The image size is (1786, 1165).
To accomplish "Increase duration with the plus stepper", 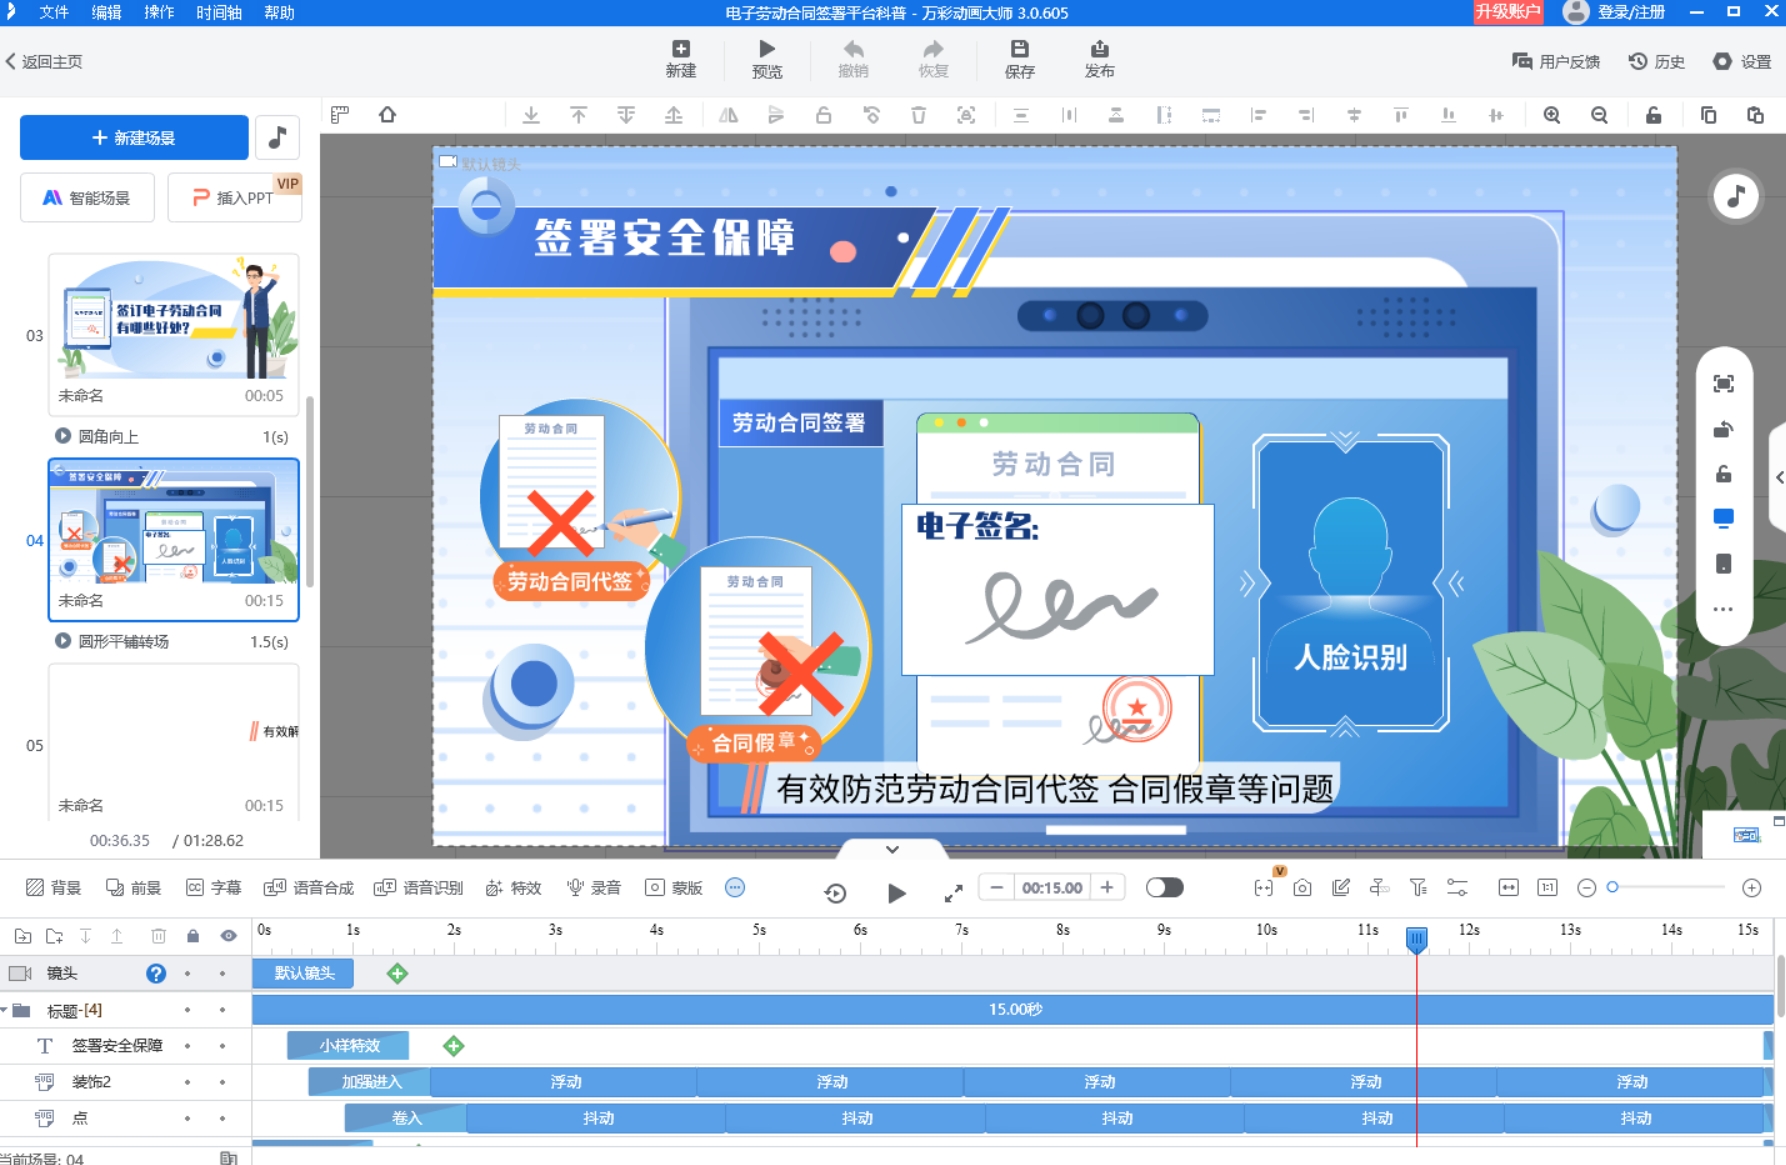I will (1107, 887).
